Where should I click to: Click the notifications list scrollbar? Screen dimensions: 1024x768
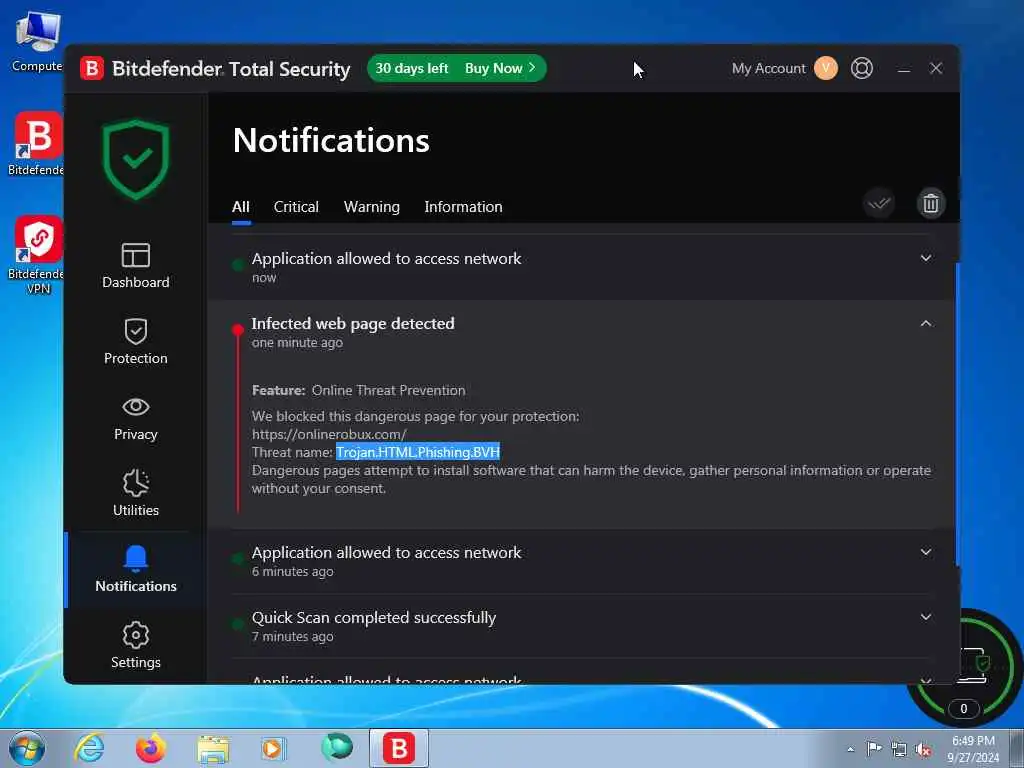point(957,414)
